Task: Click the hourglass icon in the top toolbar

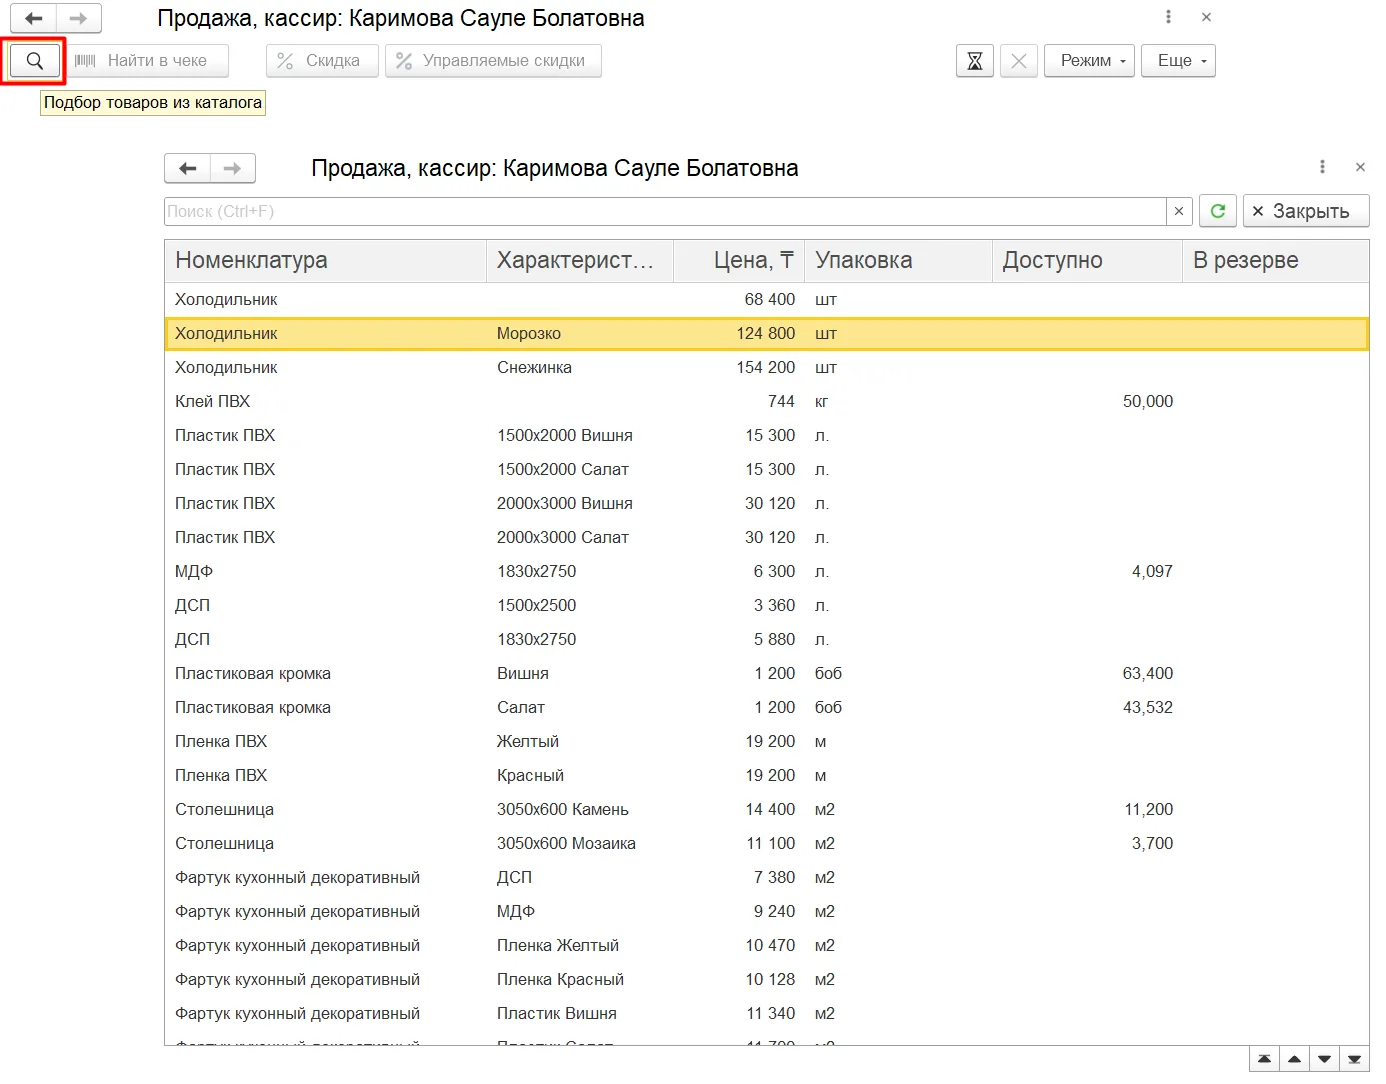Action: tap(975, 61)
